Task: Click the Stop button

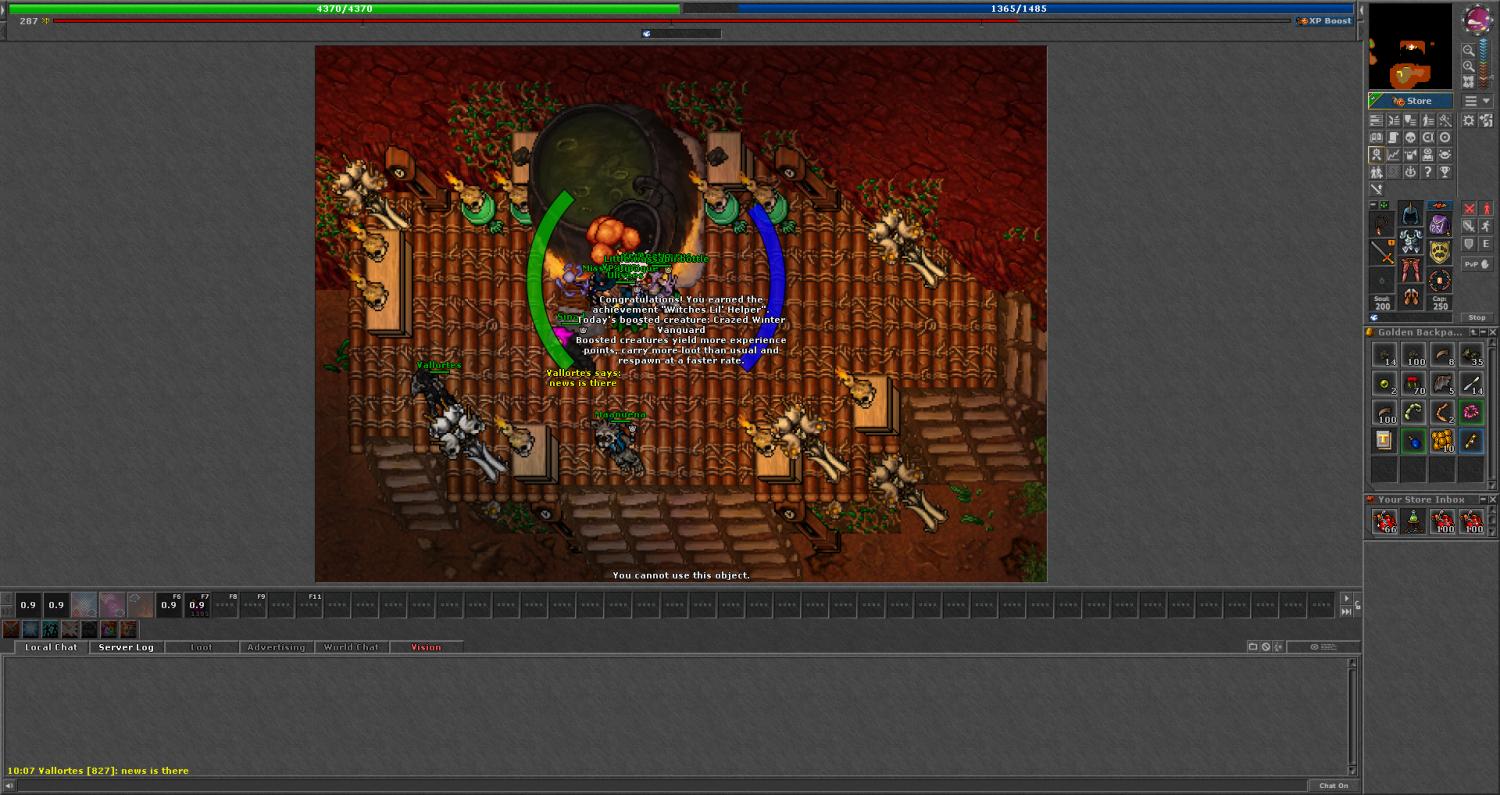Action: pos(1477,318)
